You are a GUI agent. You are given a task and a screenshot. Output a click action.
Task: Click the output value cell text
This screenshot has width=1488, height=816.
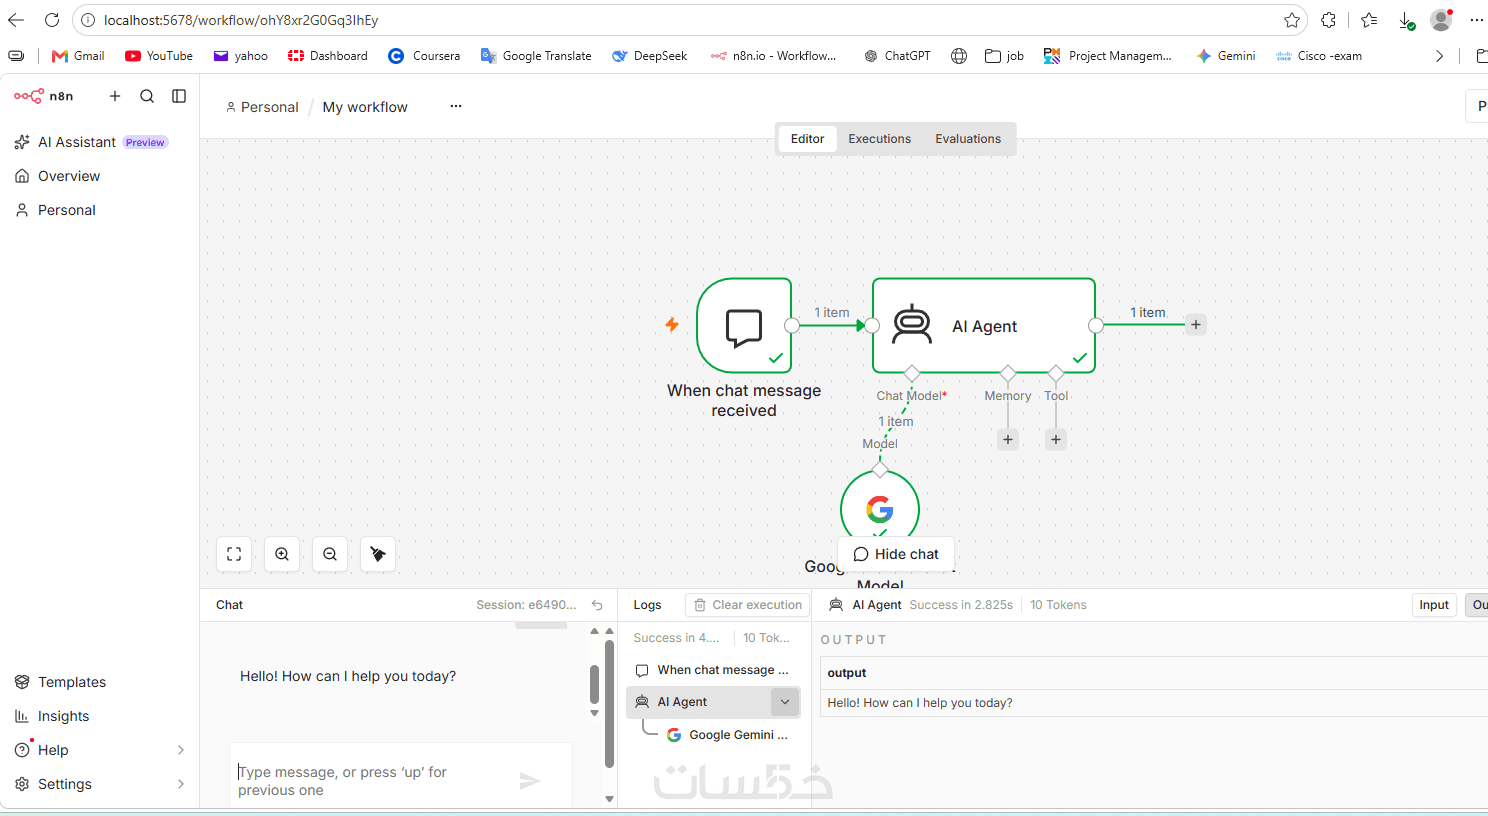point(920,703)
